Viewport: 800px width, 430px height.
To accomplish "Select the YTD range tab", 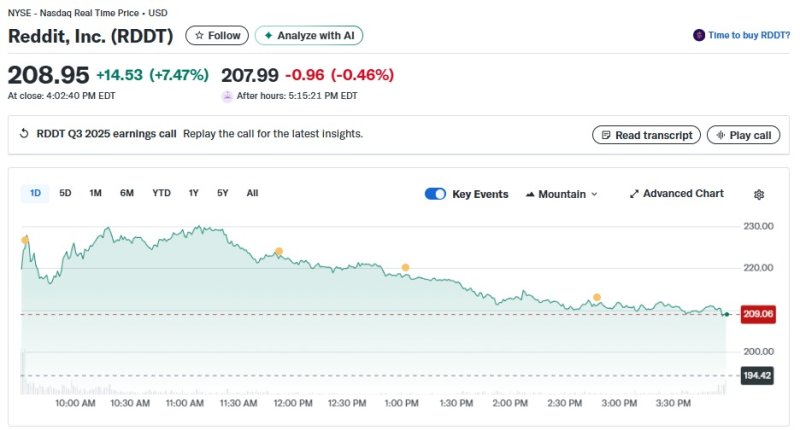I will (x=161, y=193).
